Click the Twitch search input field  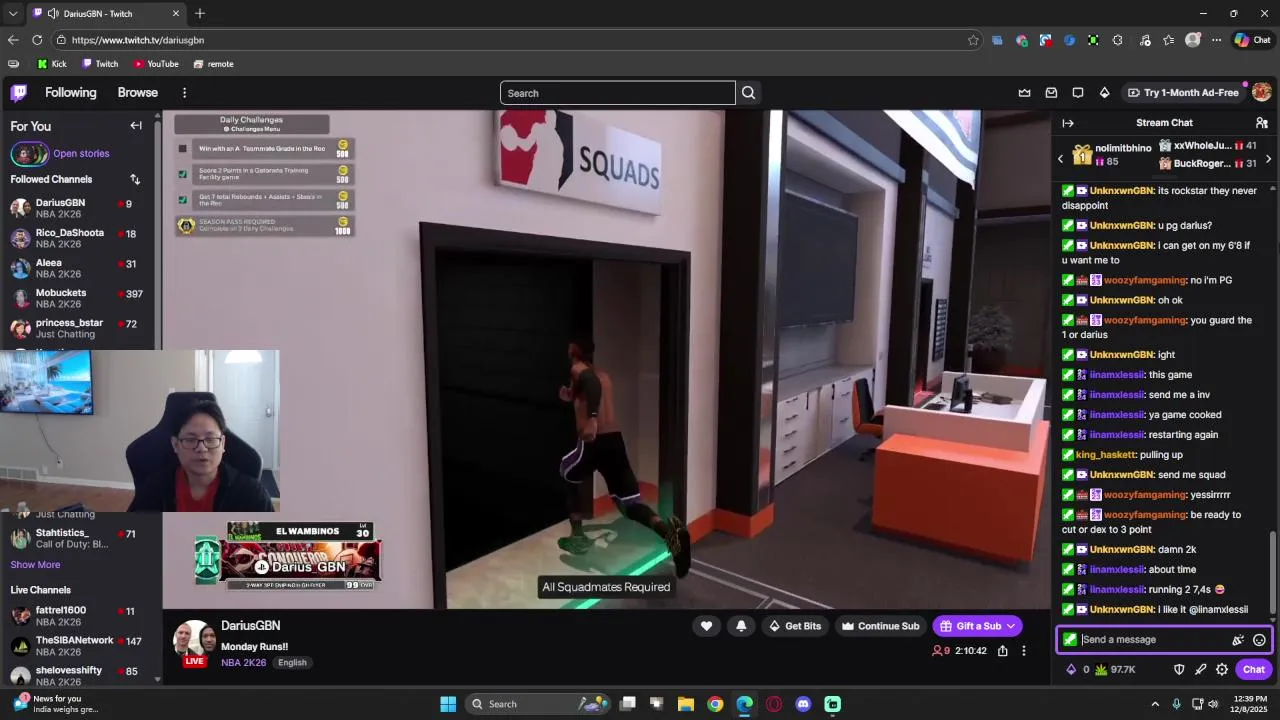[x=617, y=93]
